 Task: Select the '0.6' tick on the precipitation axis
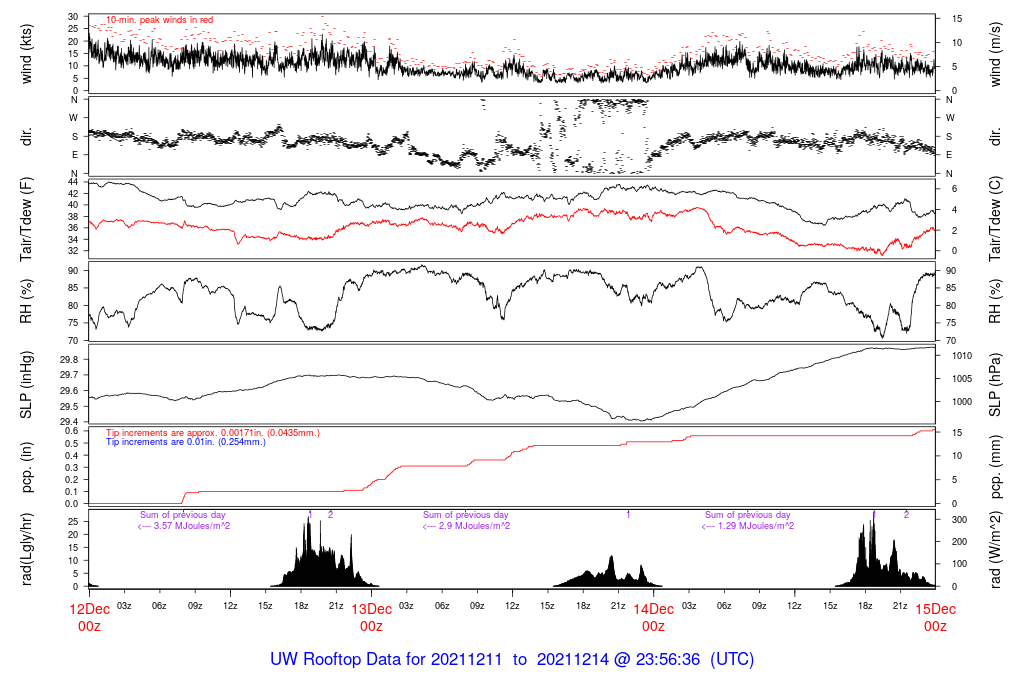[x=72, y=431]
